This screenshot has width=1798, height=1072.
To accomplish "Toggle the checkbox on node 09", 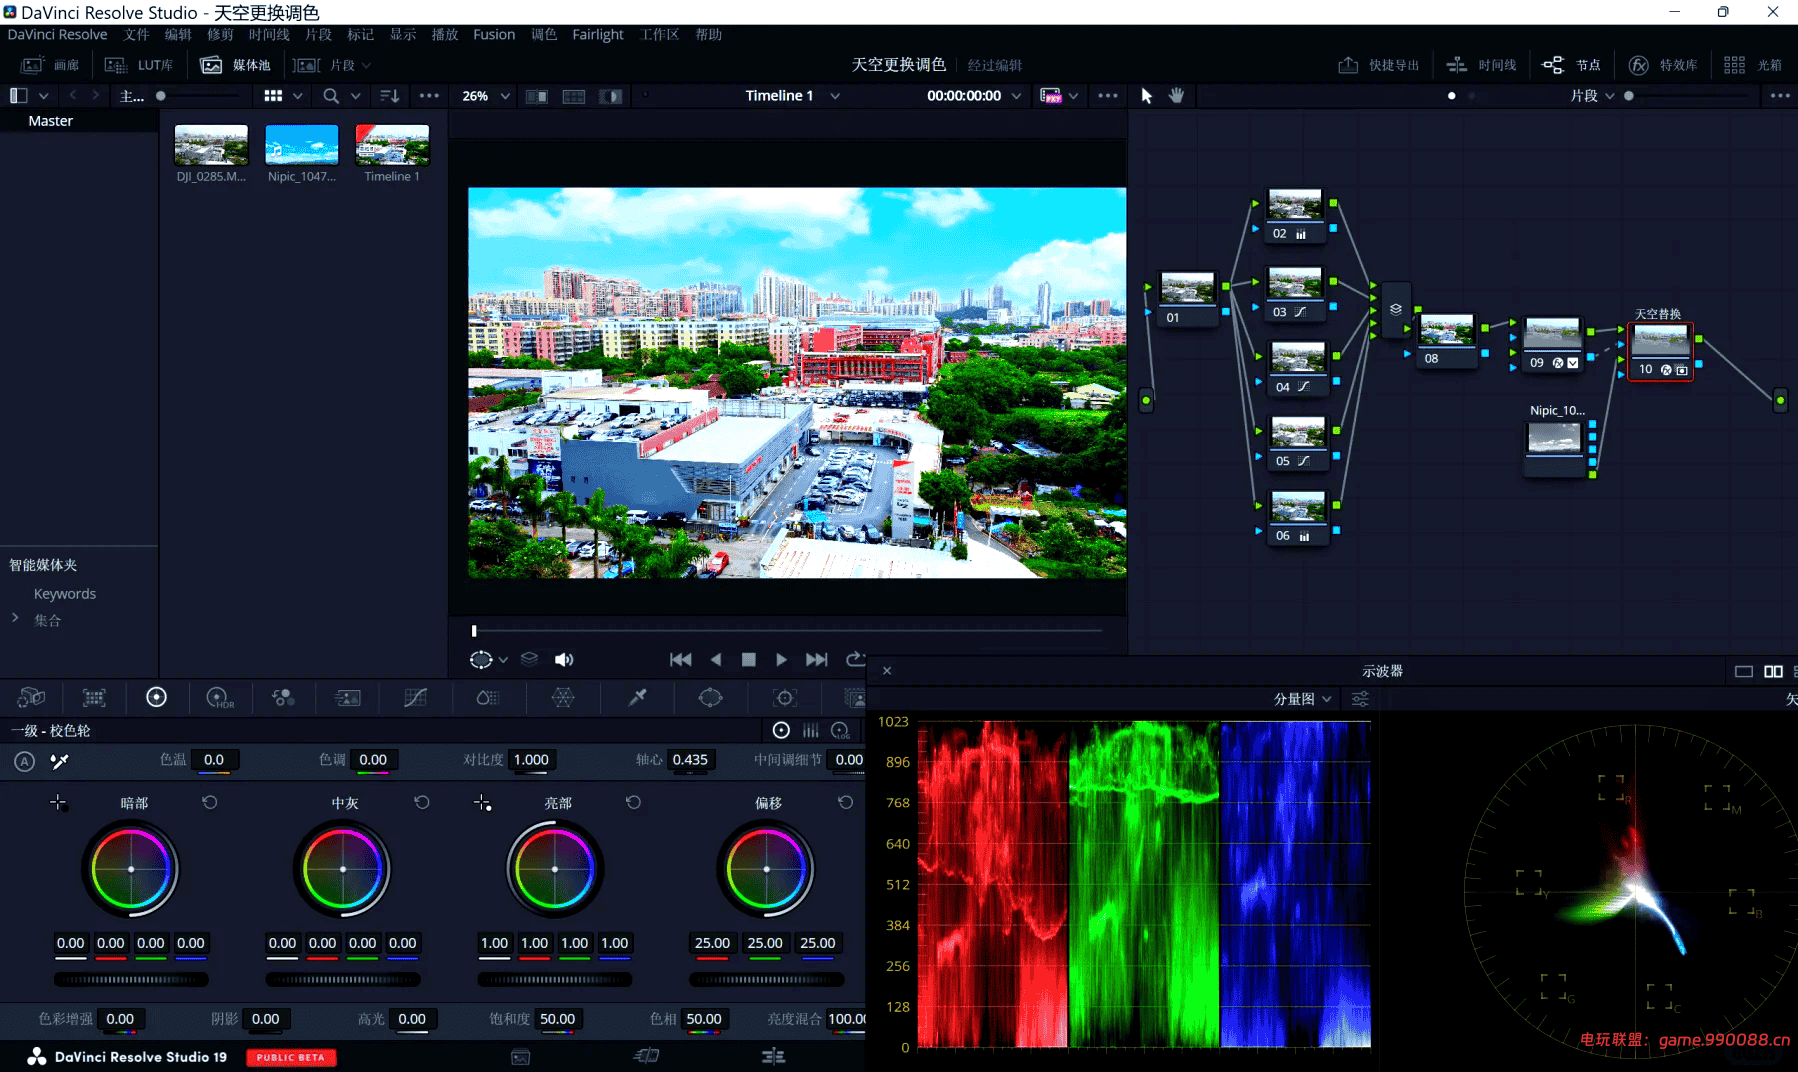I will (1572, 363).
